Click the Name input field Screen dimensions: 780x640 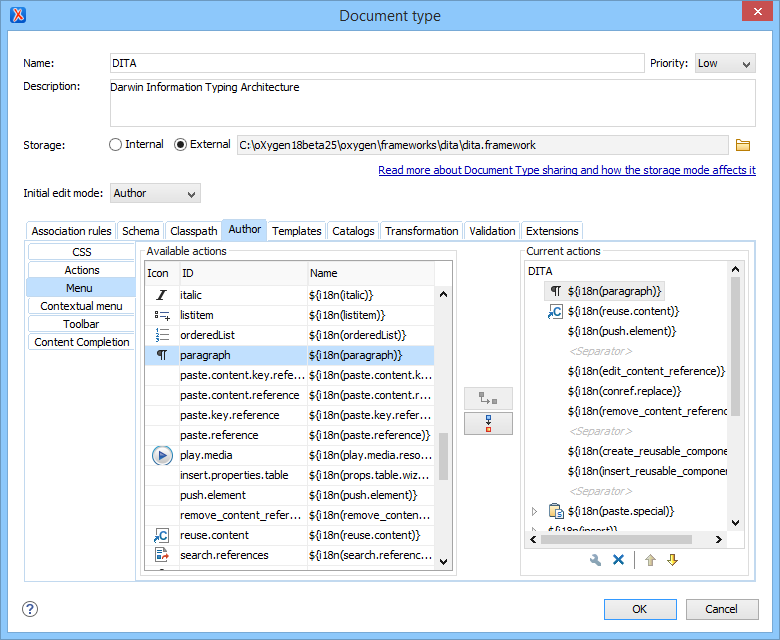(377, 63)
